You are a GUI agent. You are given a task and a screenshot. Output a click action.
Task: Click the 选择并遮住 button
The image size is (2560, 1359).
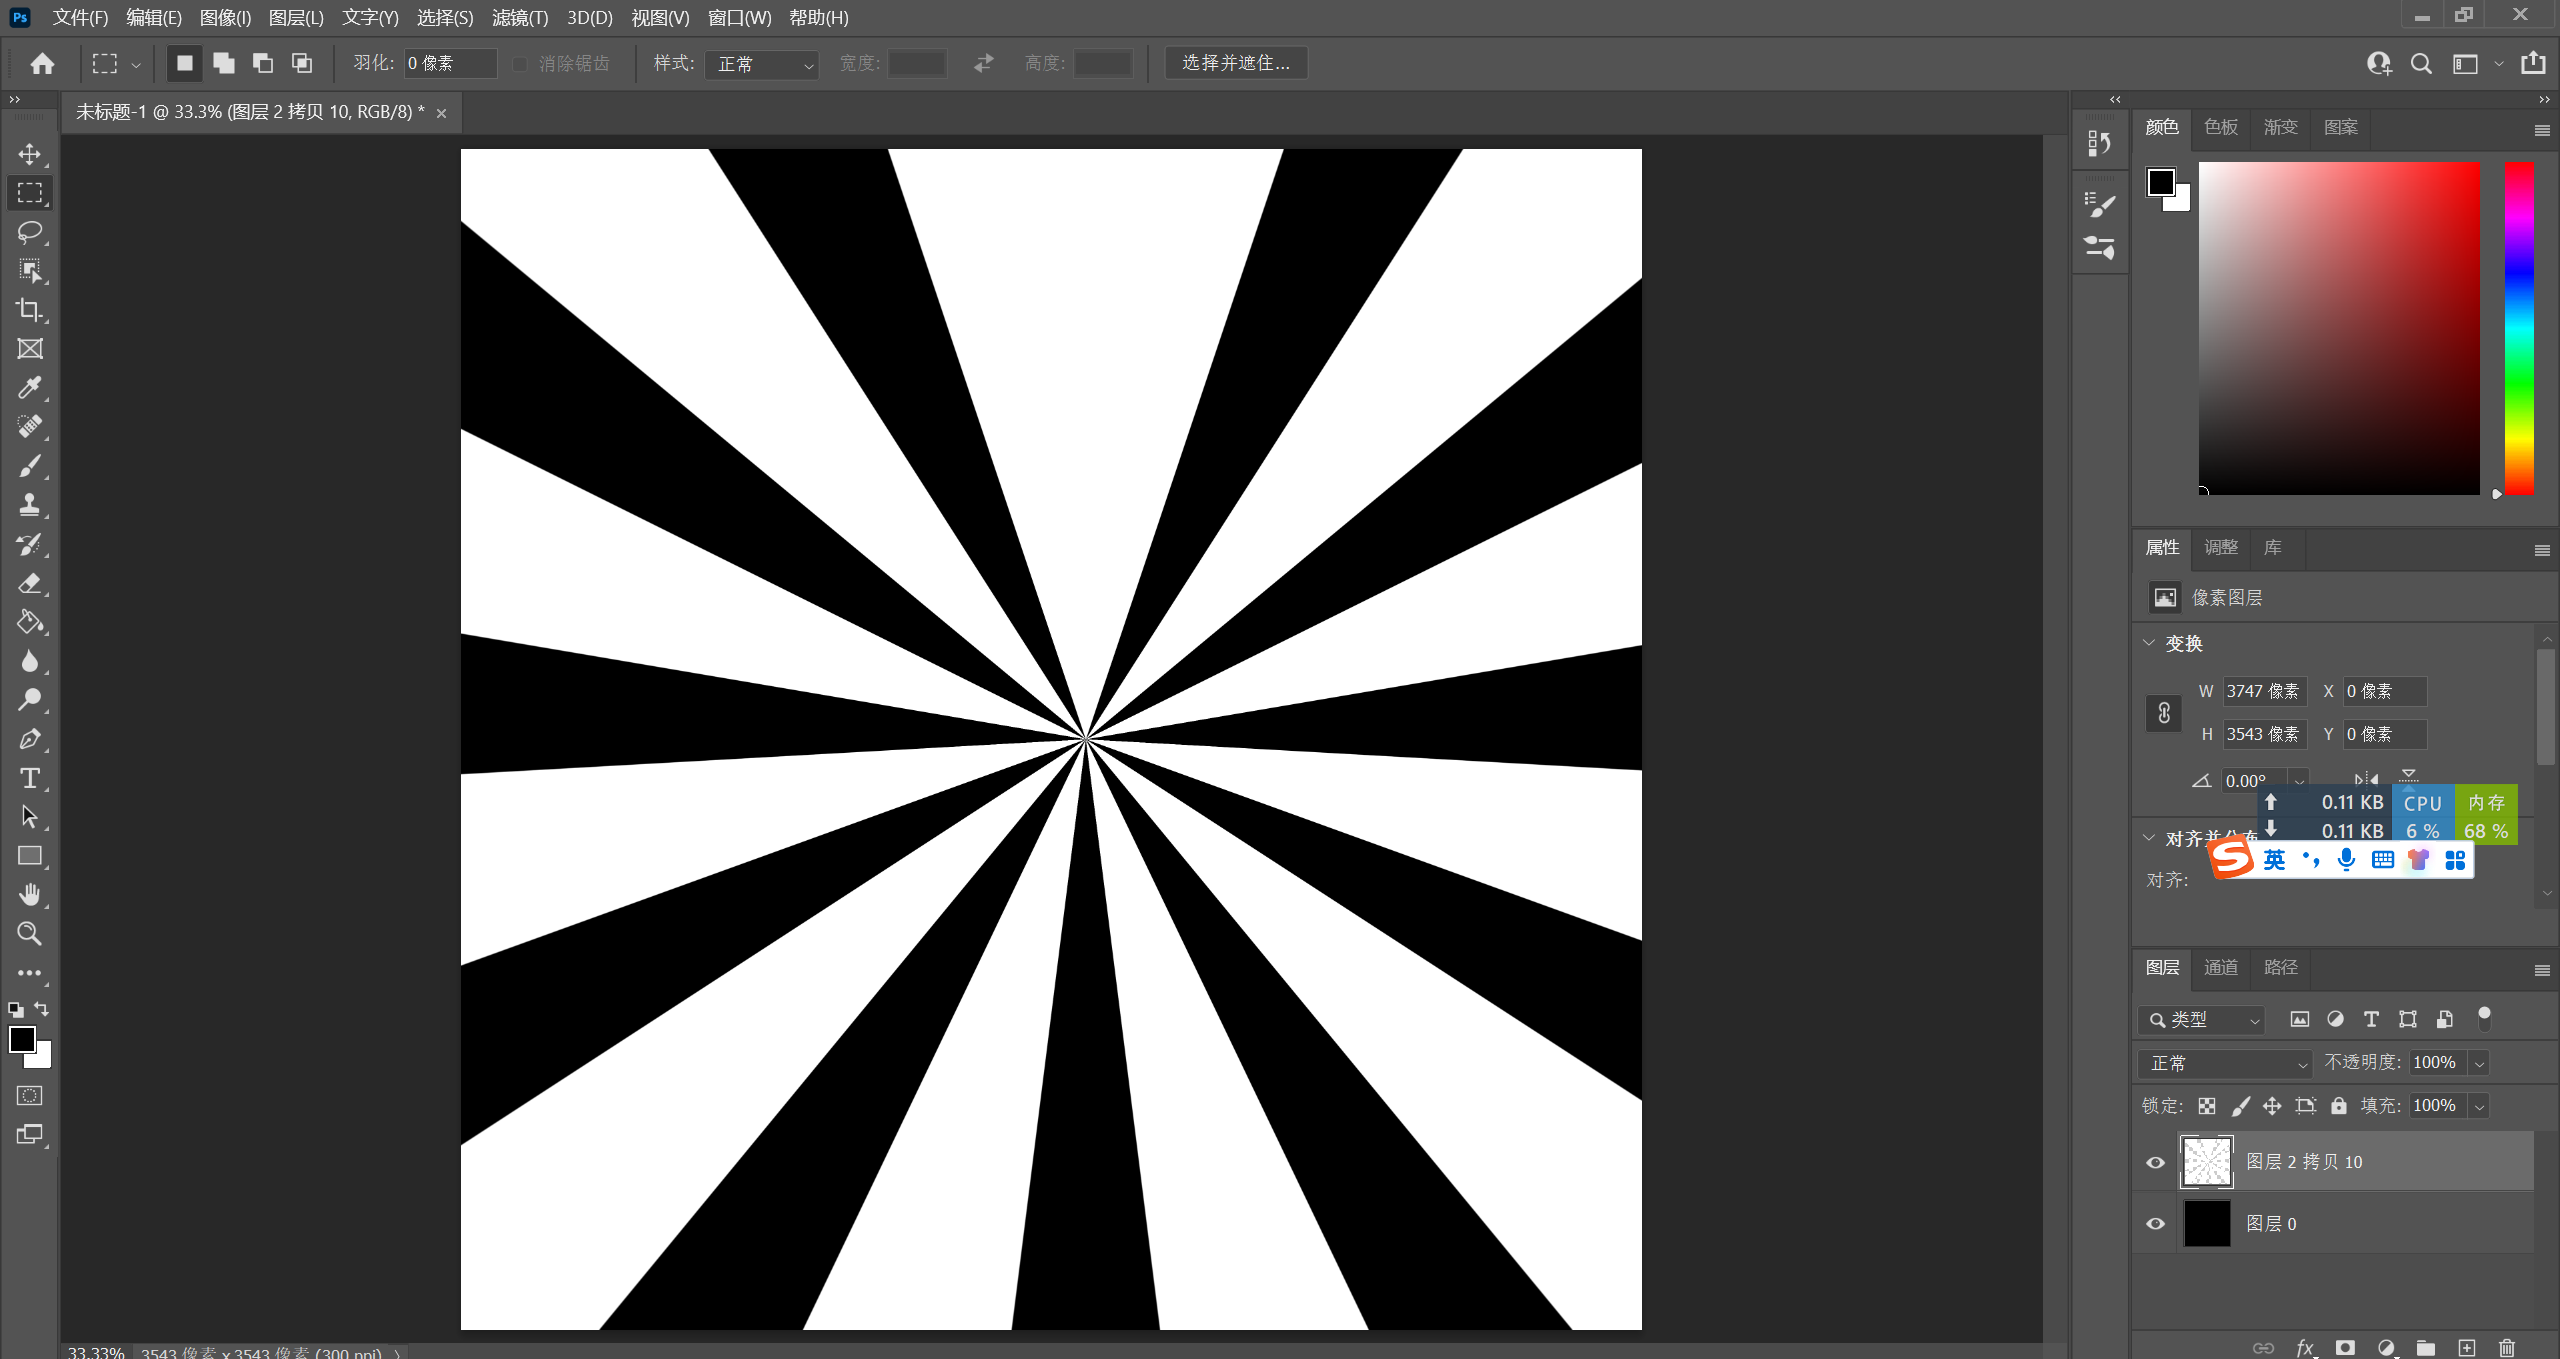(x=1236, y=63)
